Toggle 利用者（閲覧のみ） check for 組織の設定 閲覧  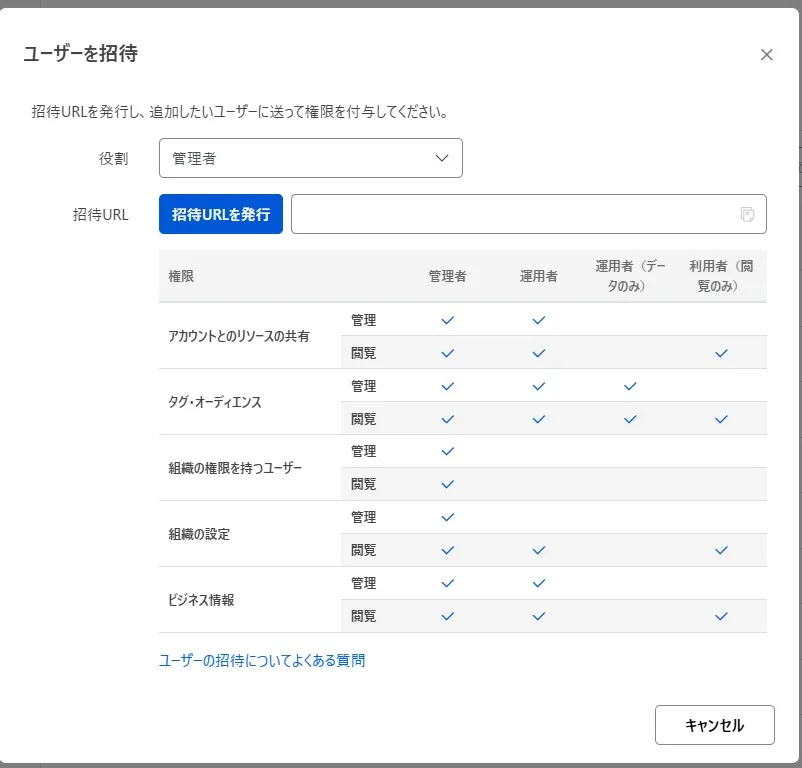coord(720,549)
